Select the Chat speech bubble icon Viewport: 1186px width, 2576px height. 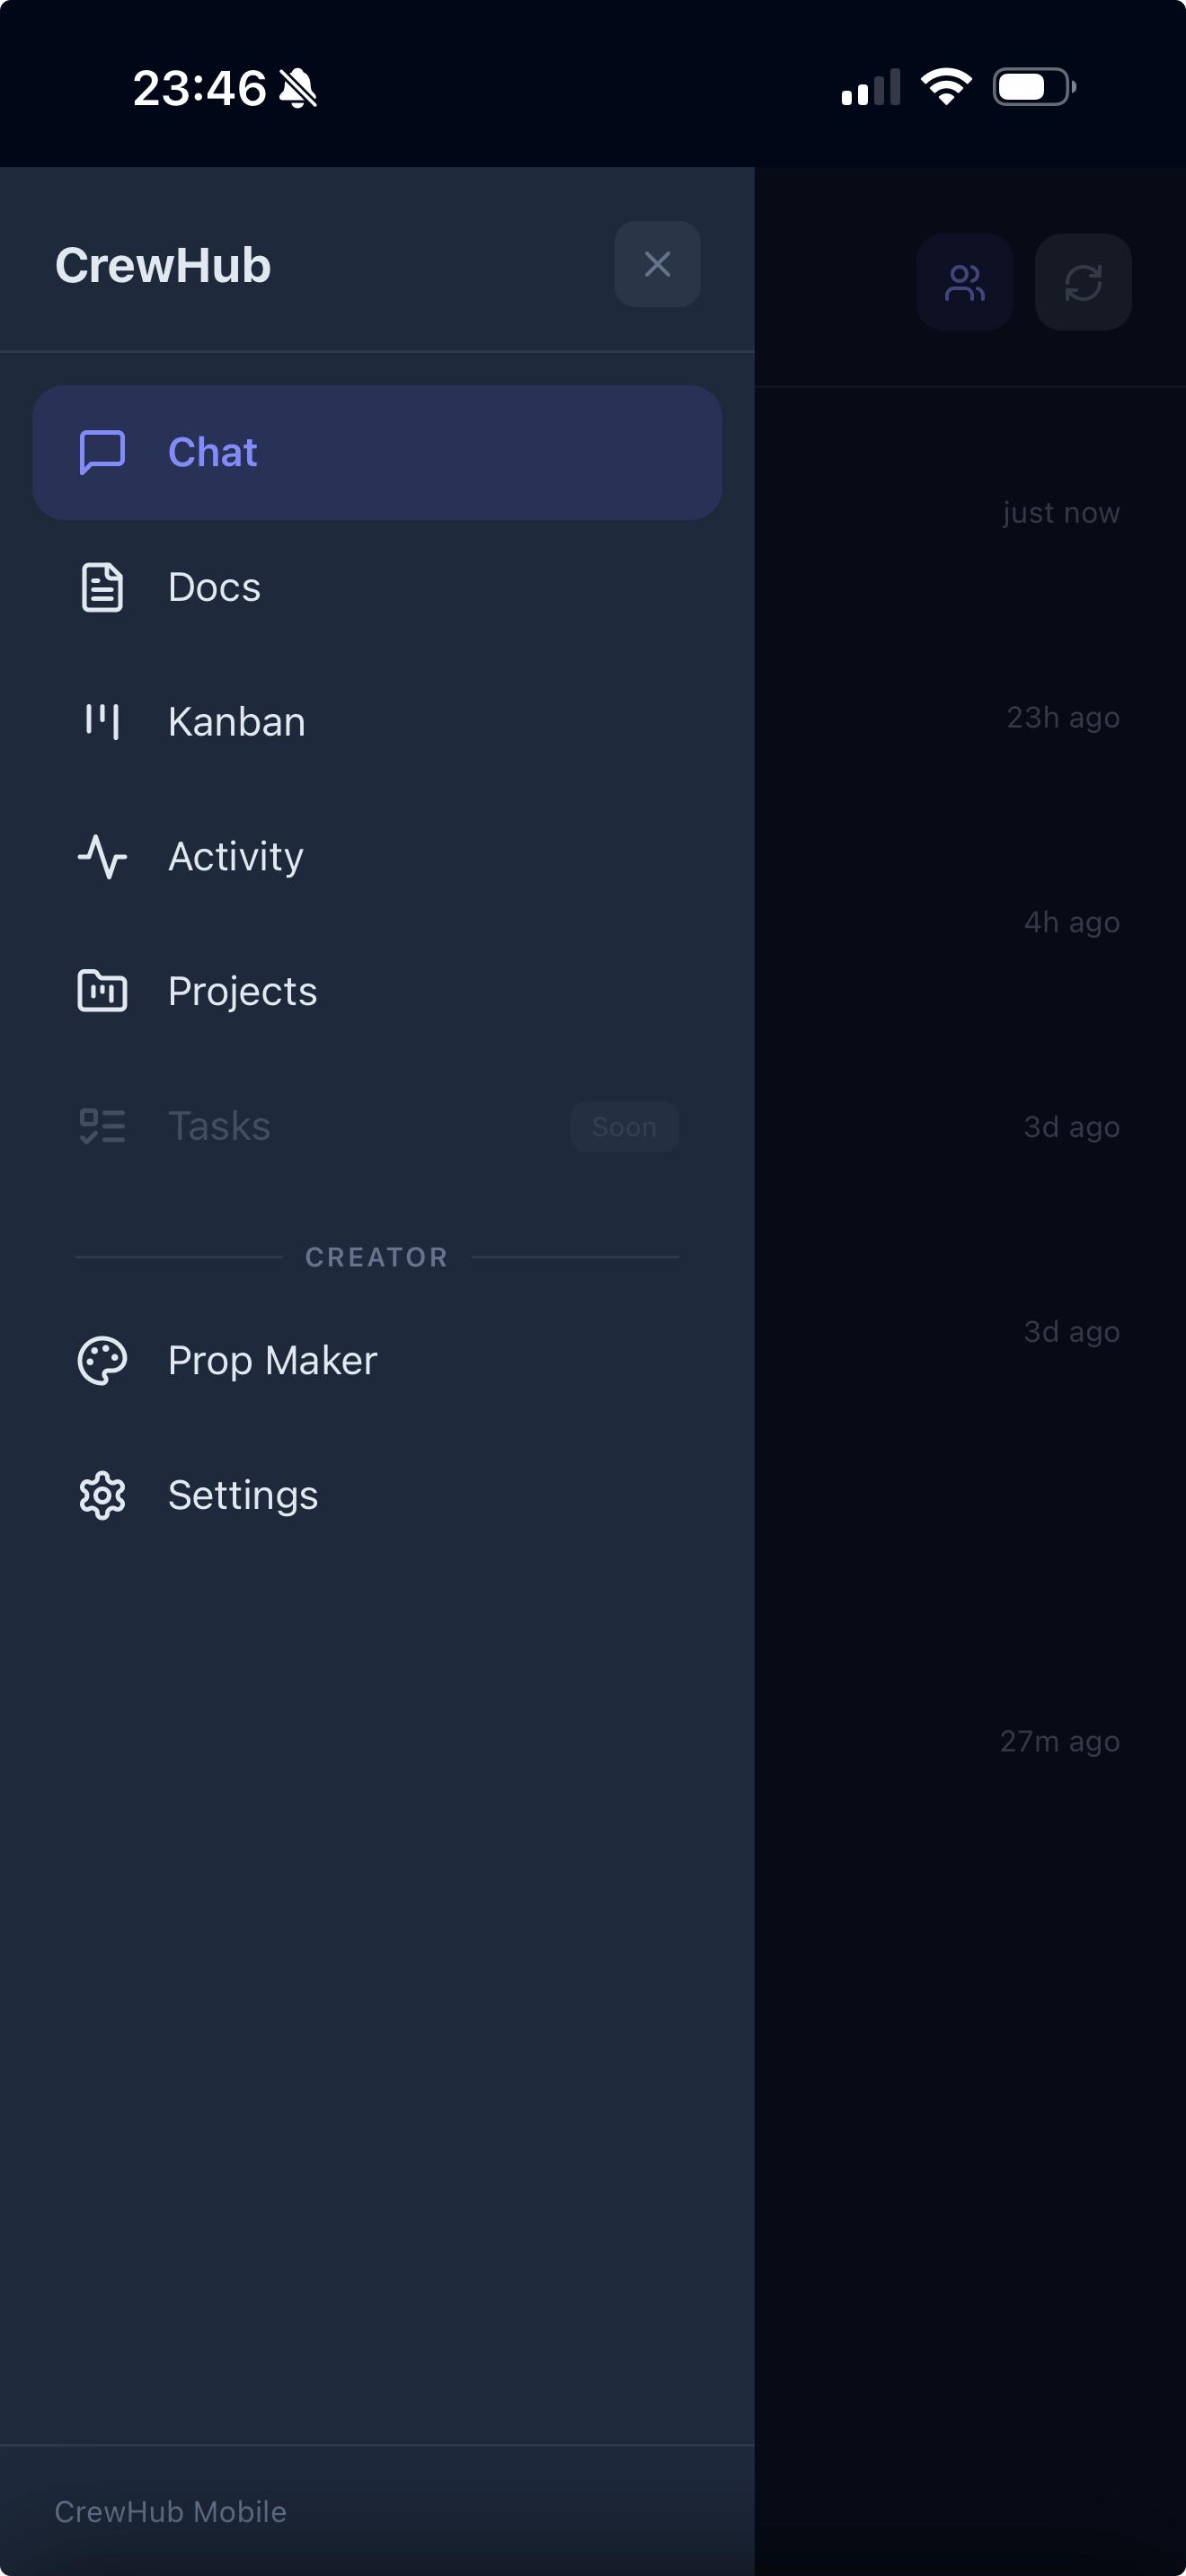[101, 453]
